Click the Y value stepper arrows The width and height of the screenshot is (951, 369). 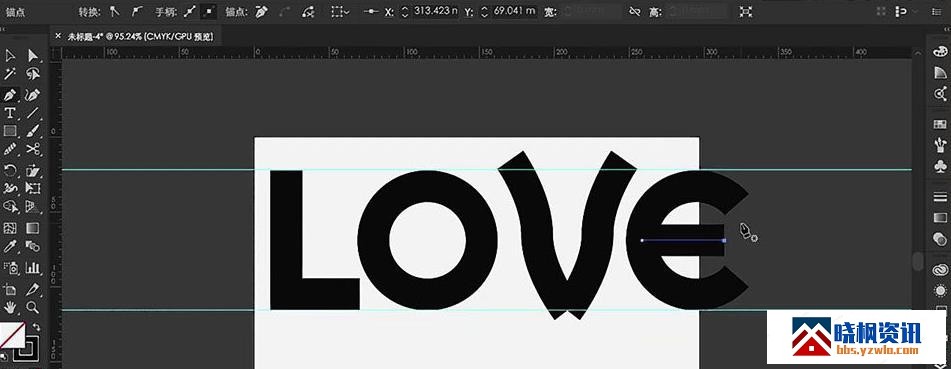click(484, 11)
